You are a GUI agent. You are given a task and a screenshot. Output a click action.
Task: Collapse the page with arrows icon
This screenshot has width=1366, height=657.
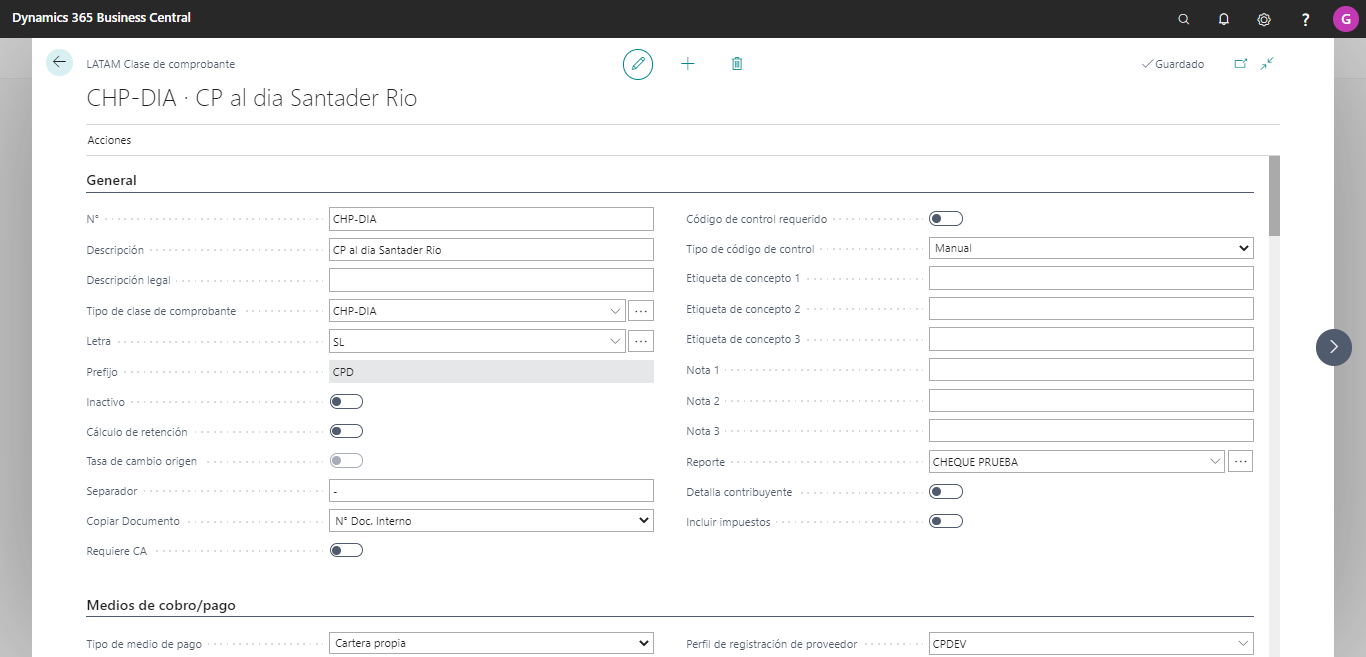1267,63
